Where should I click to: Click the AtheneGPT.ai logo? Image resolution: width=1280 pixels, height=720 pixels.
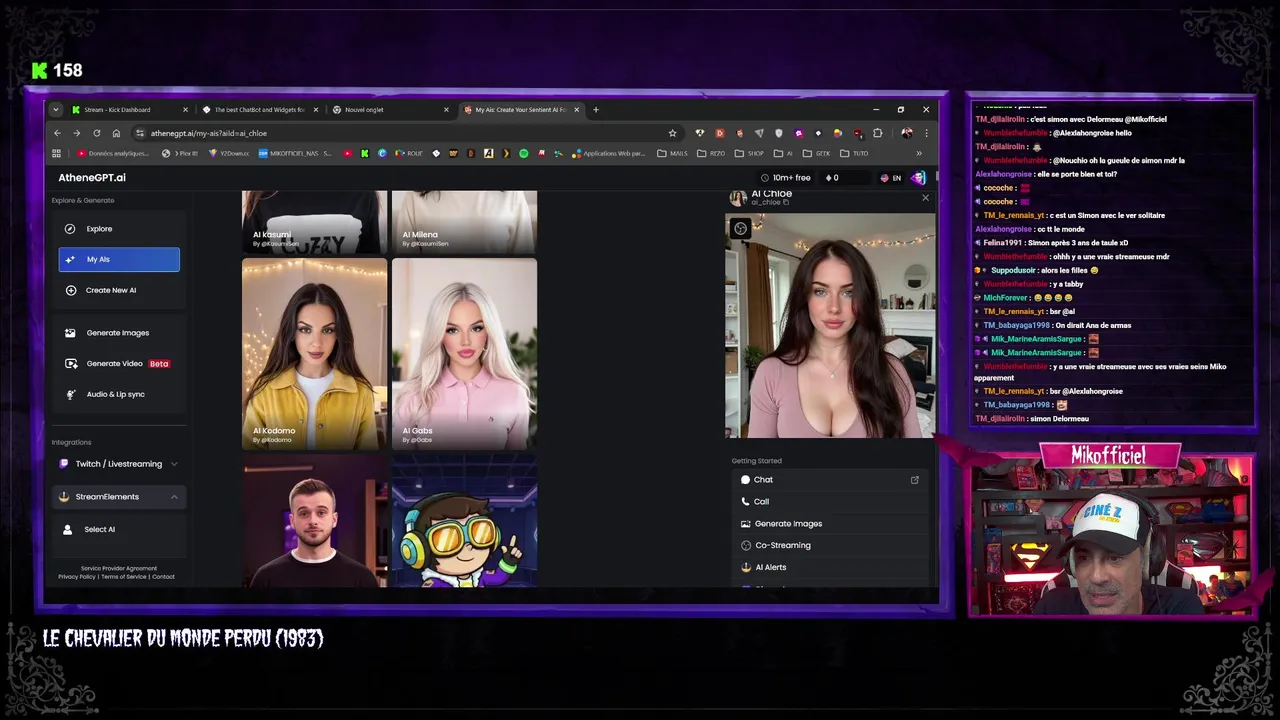point(92,178)
